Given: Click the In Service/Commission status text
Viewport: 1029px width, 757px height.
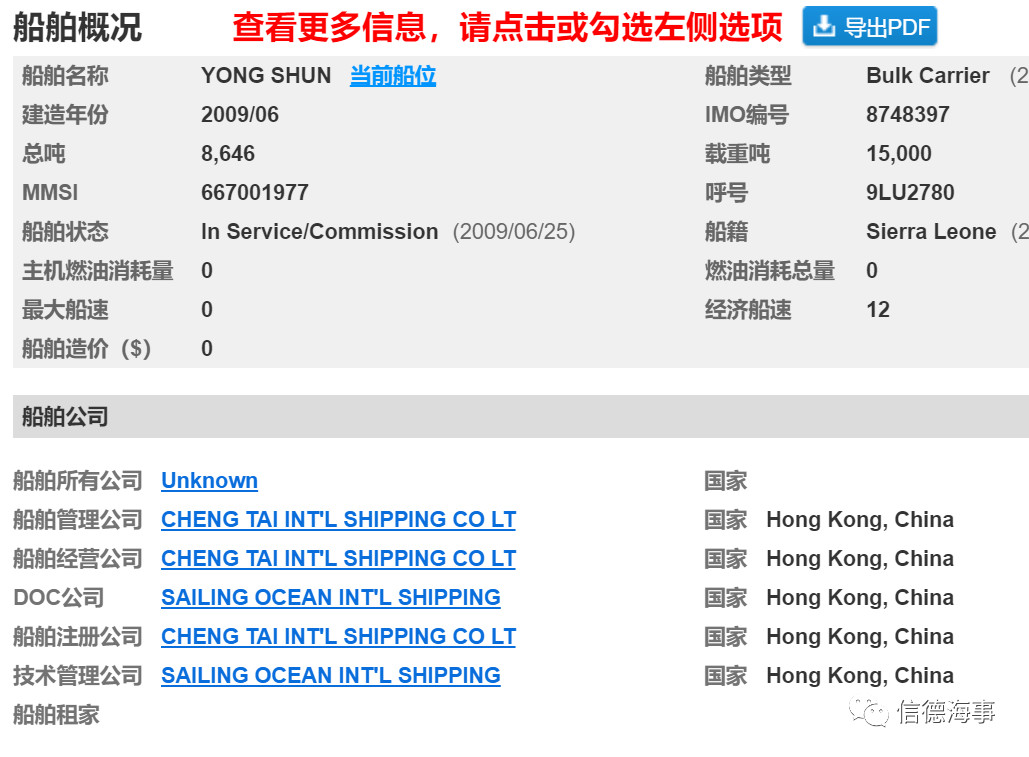Looking at the screenshot, I should [x=319, y=232].
